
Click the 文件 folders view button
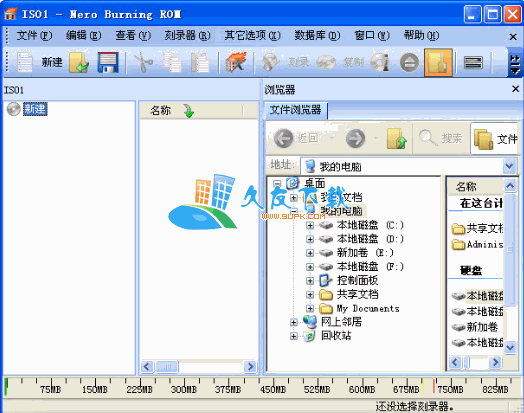point(495,138)
